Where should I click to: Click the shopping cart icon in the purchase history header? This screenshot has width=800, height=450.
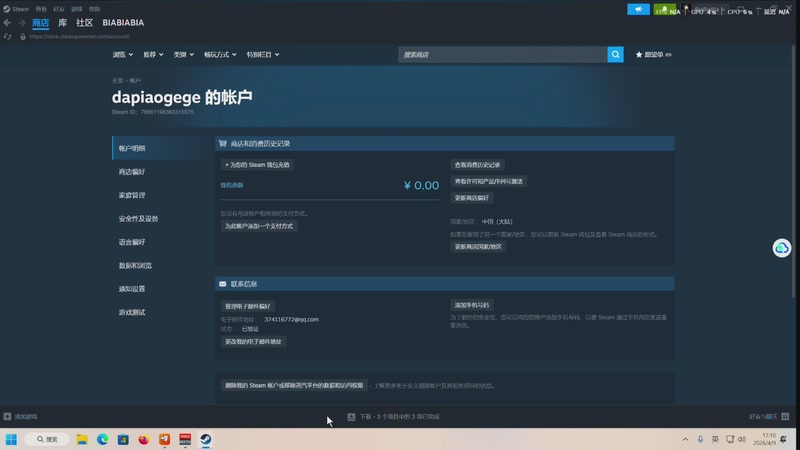[x=222, y=143]
